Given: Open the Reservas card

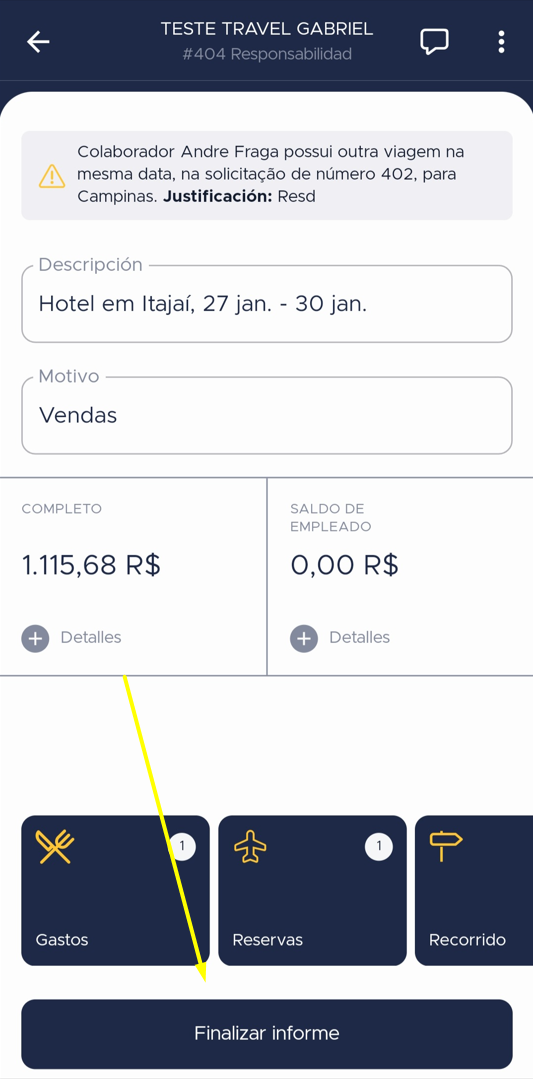Looking at the screenshot, I should (312, 890).
